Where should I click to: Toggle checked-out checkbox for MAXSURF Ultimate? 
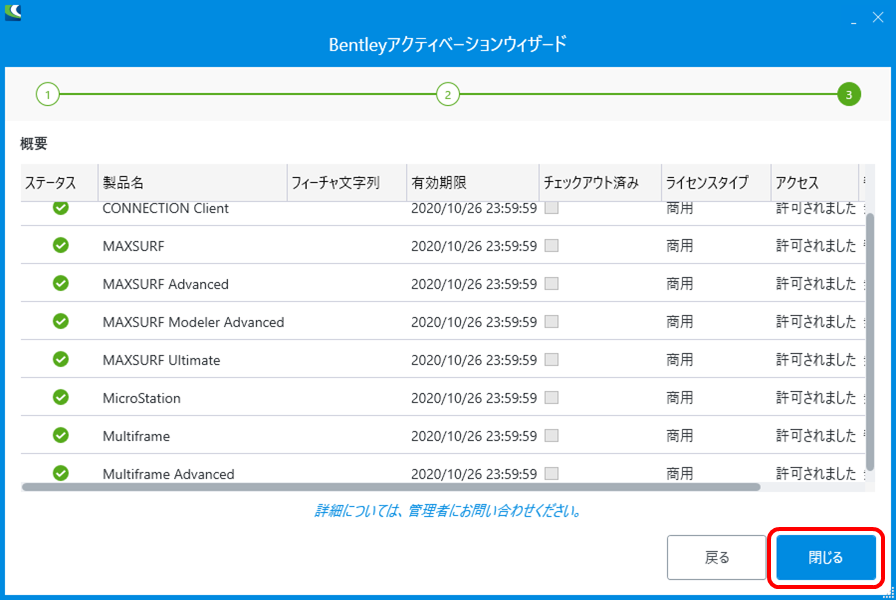pyautogui.click(x=551, y=359)
